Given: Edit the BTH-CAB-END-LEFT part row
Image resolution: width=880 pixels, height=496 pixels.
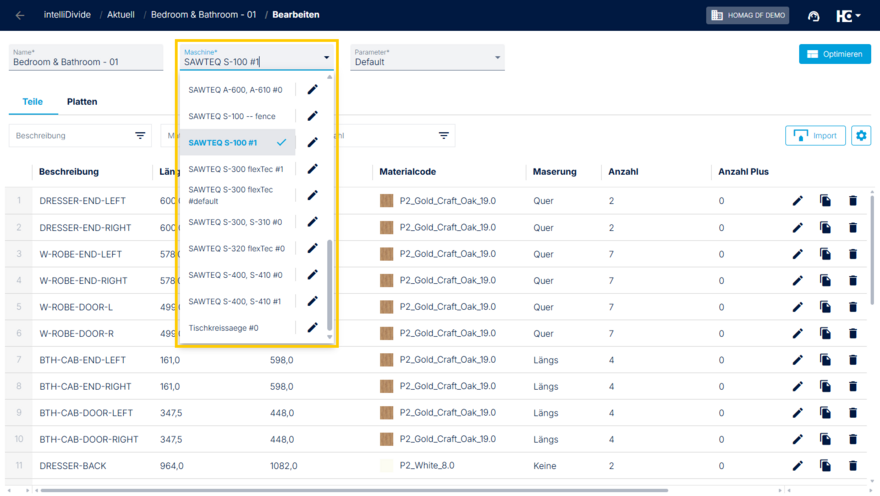Looking at the screenshot, I should pyautogui.click(x=798, y=360).
